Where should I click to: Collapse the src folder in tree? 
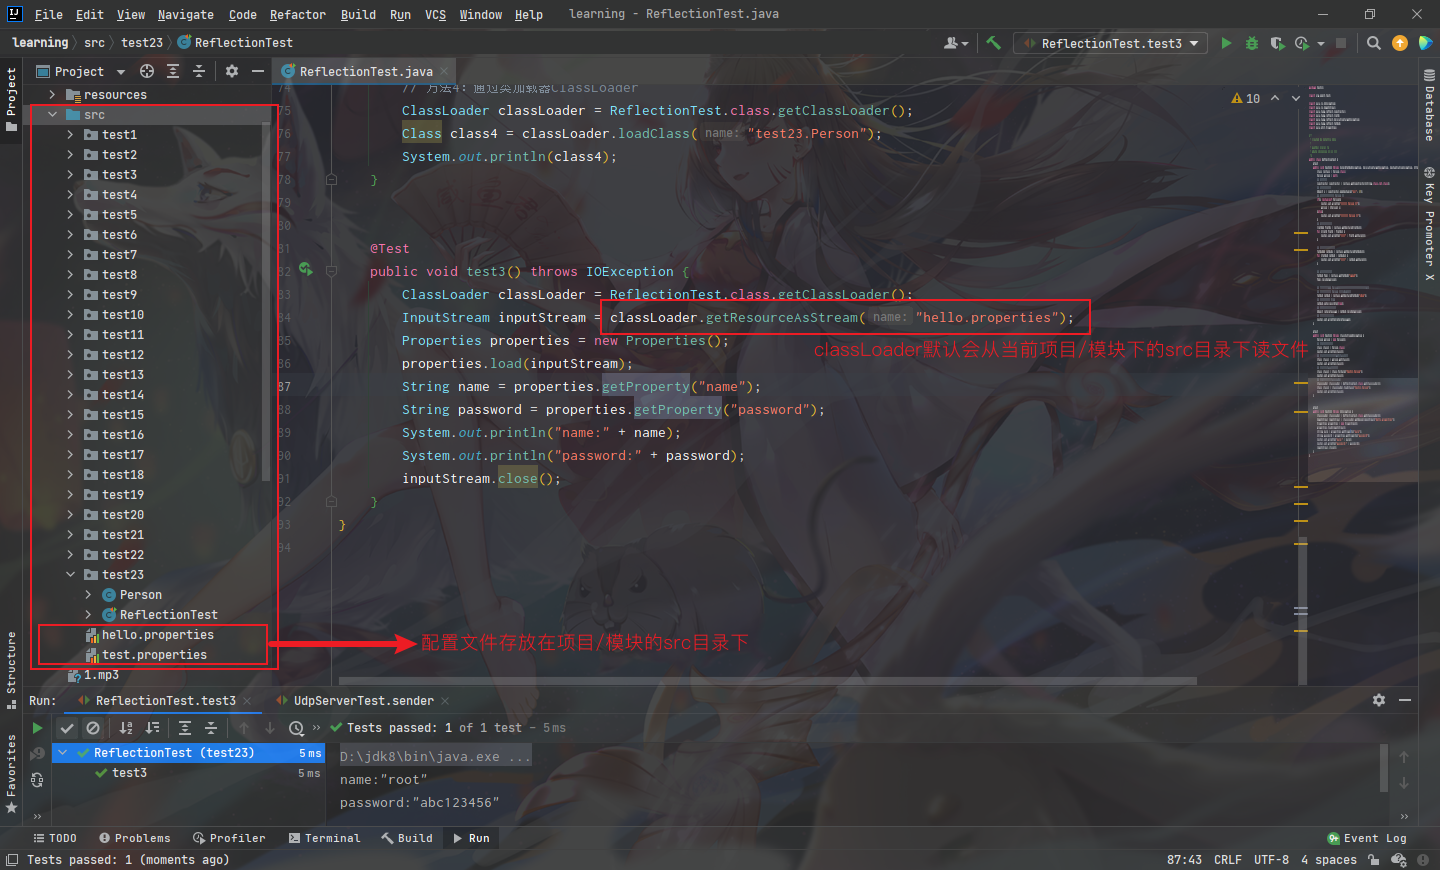coord(53,115)
